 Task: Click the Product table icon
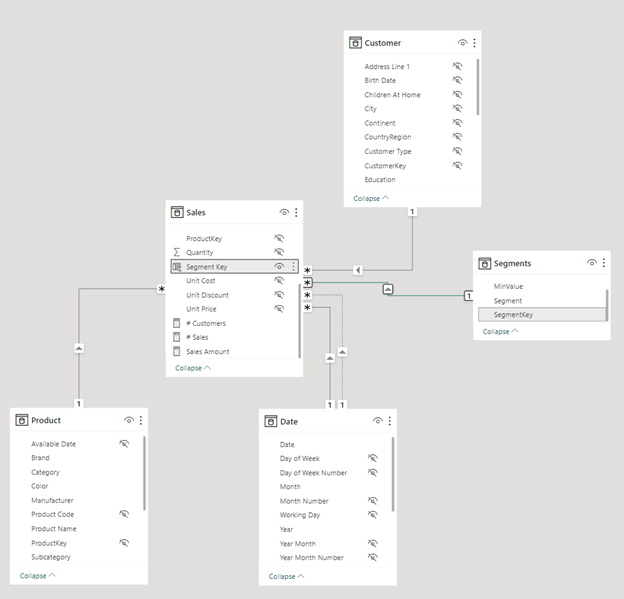point(21,420)
